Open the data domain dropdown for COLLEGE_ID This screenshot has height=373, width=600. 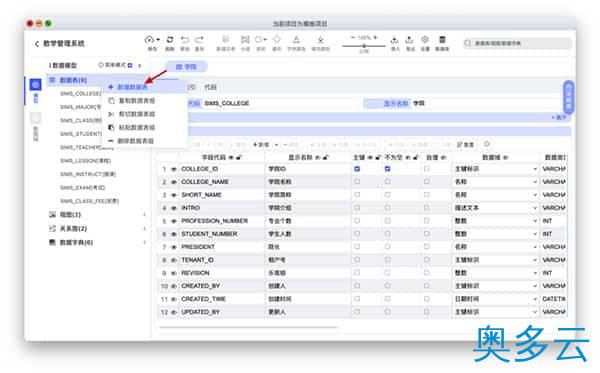coord(535,169)
